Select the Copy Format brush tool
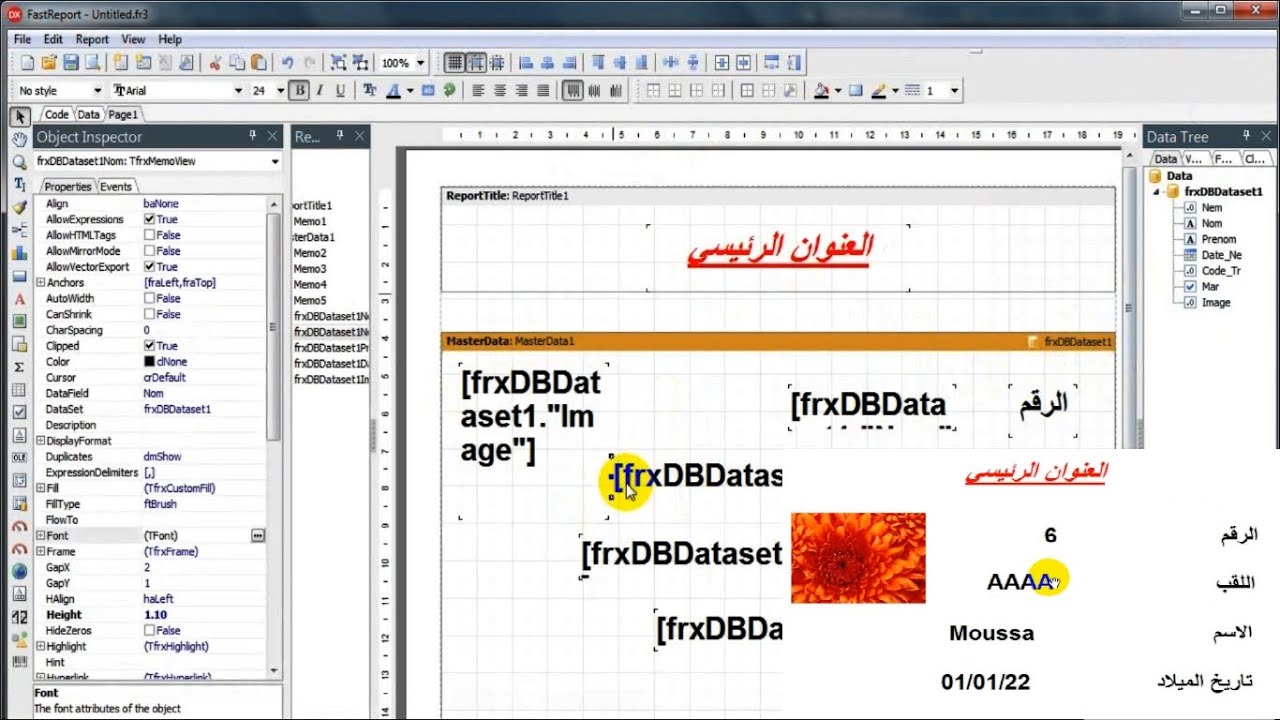The width and height of the screenshot is (1280, 720). [x=20, y=207]
